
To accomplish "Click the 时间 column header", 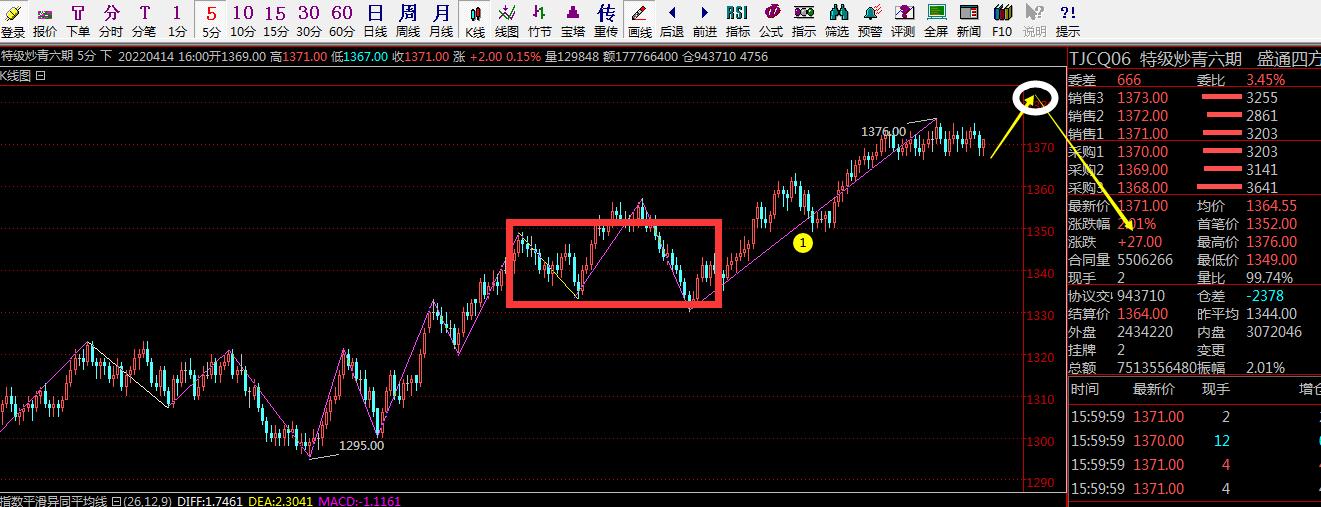I will coord(1084,389).
